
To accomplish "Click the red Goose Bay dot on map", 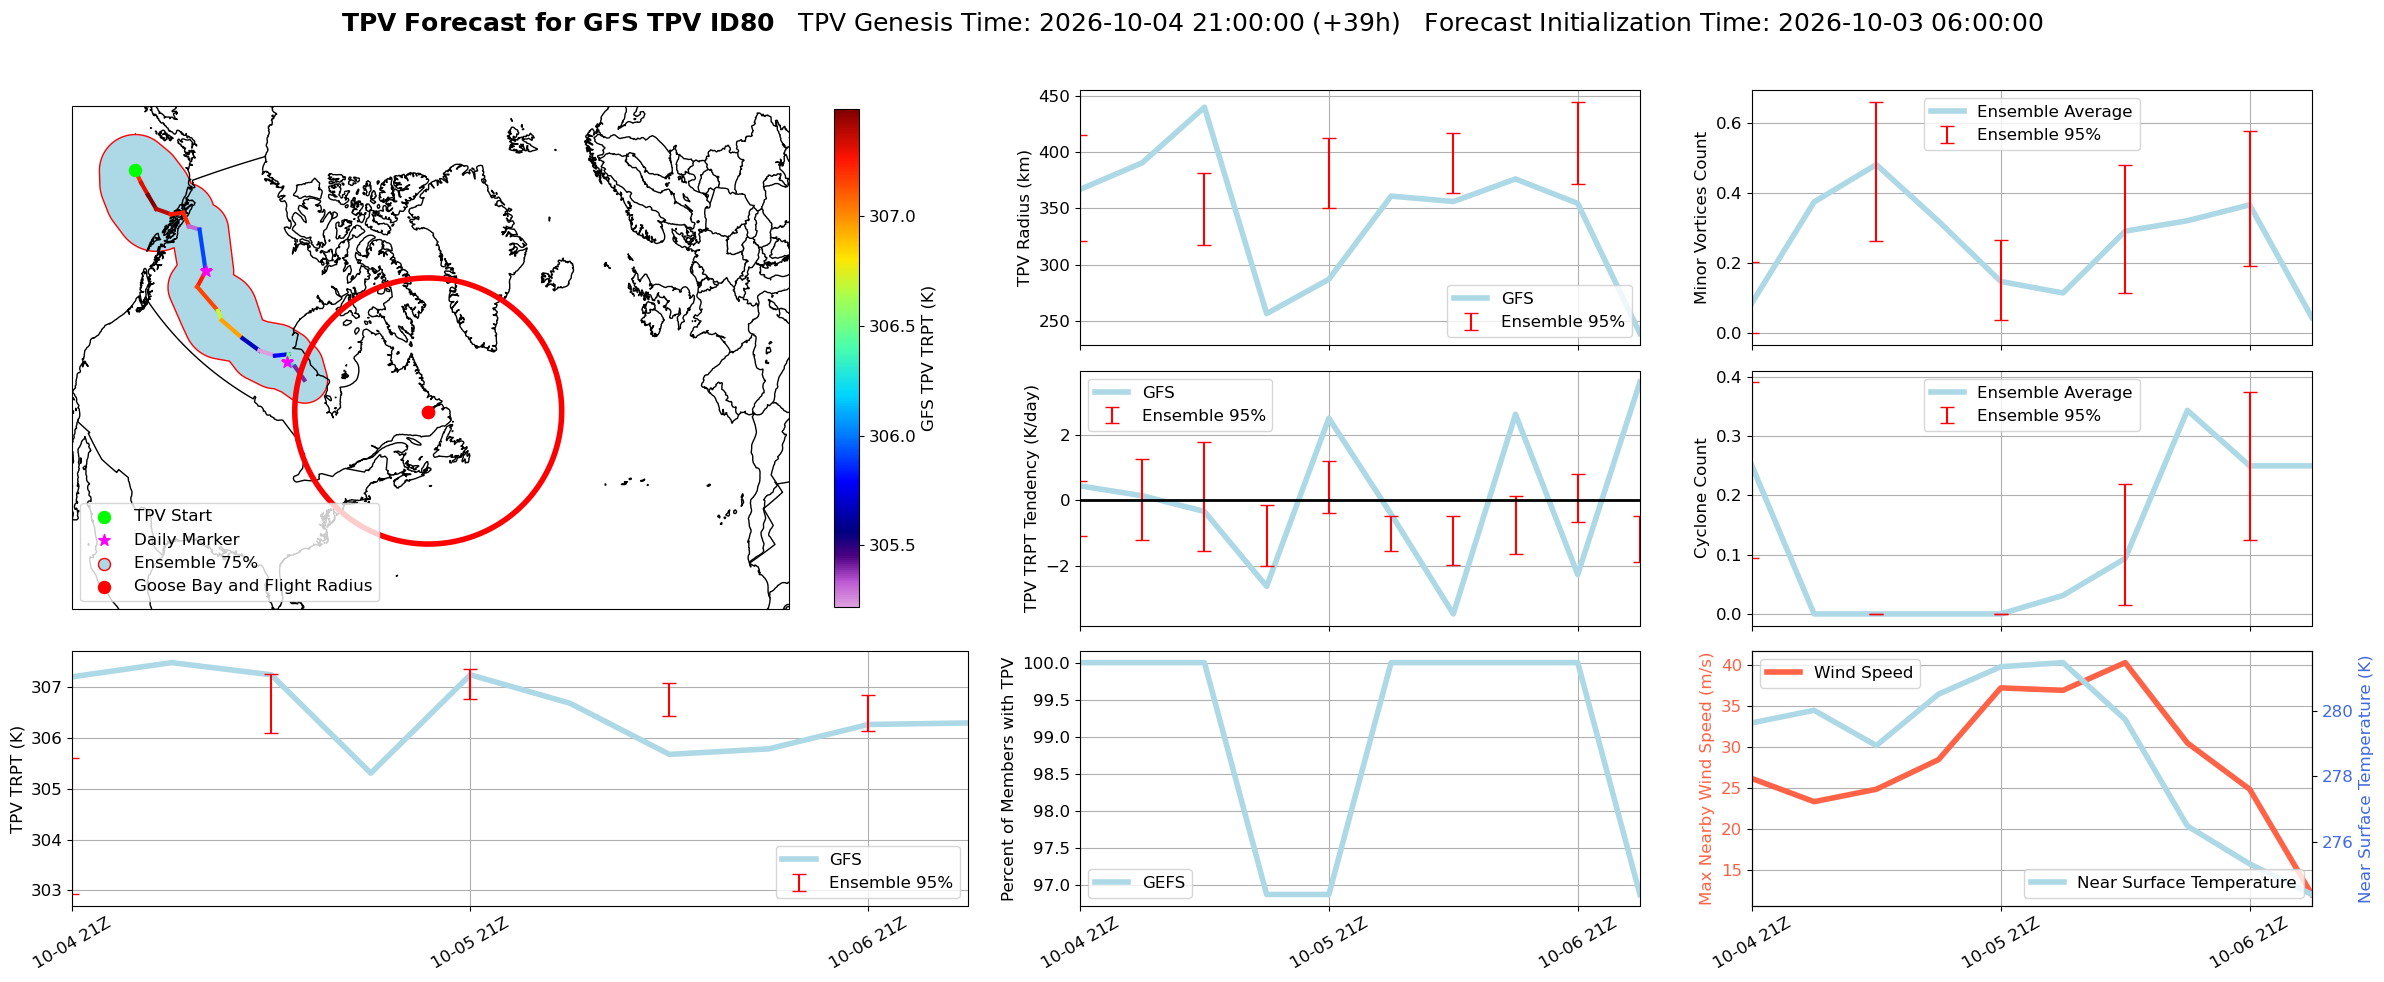I will click(x=428, y=412).
